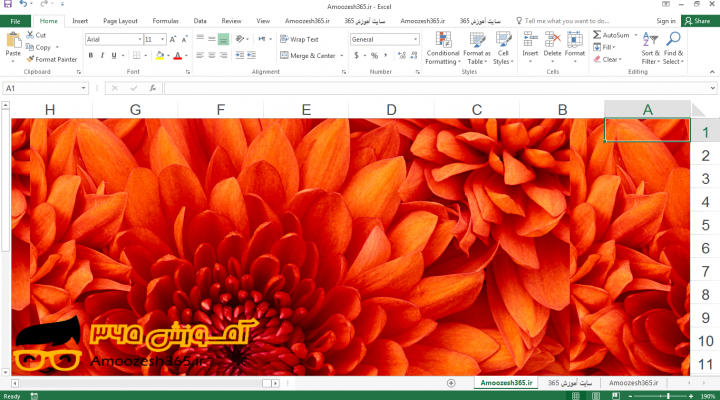Apply Percent Style format
Screen dimensions: 720x400
click(374, 56)
